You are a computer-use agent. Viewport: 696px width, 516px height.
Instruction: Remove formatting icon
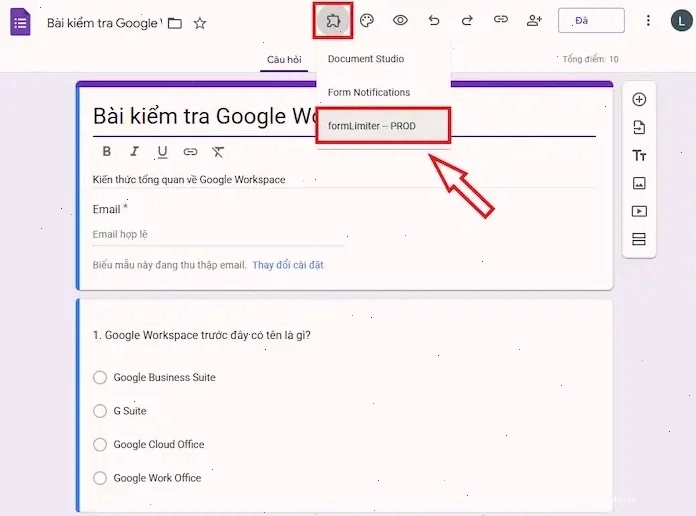[218, 152]
